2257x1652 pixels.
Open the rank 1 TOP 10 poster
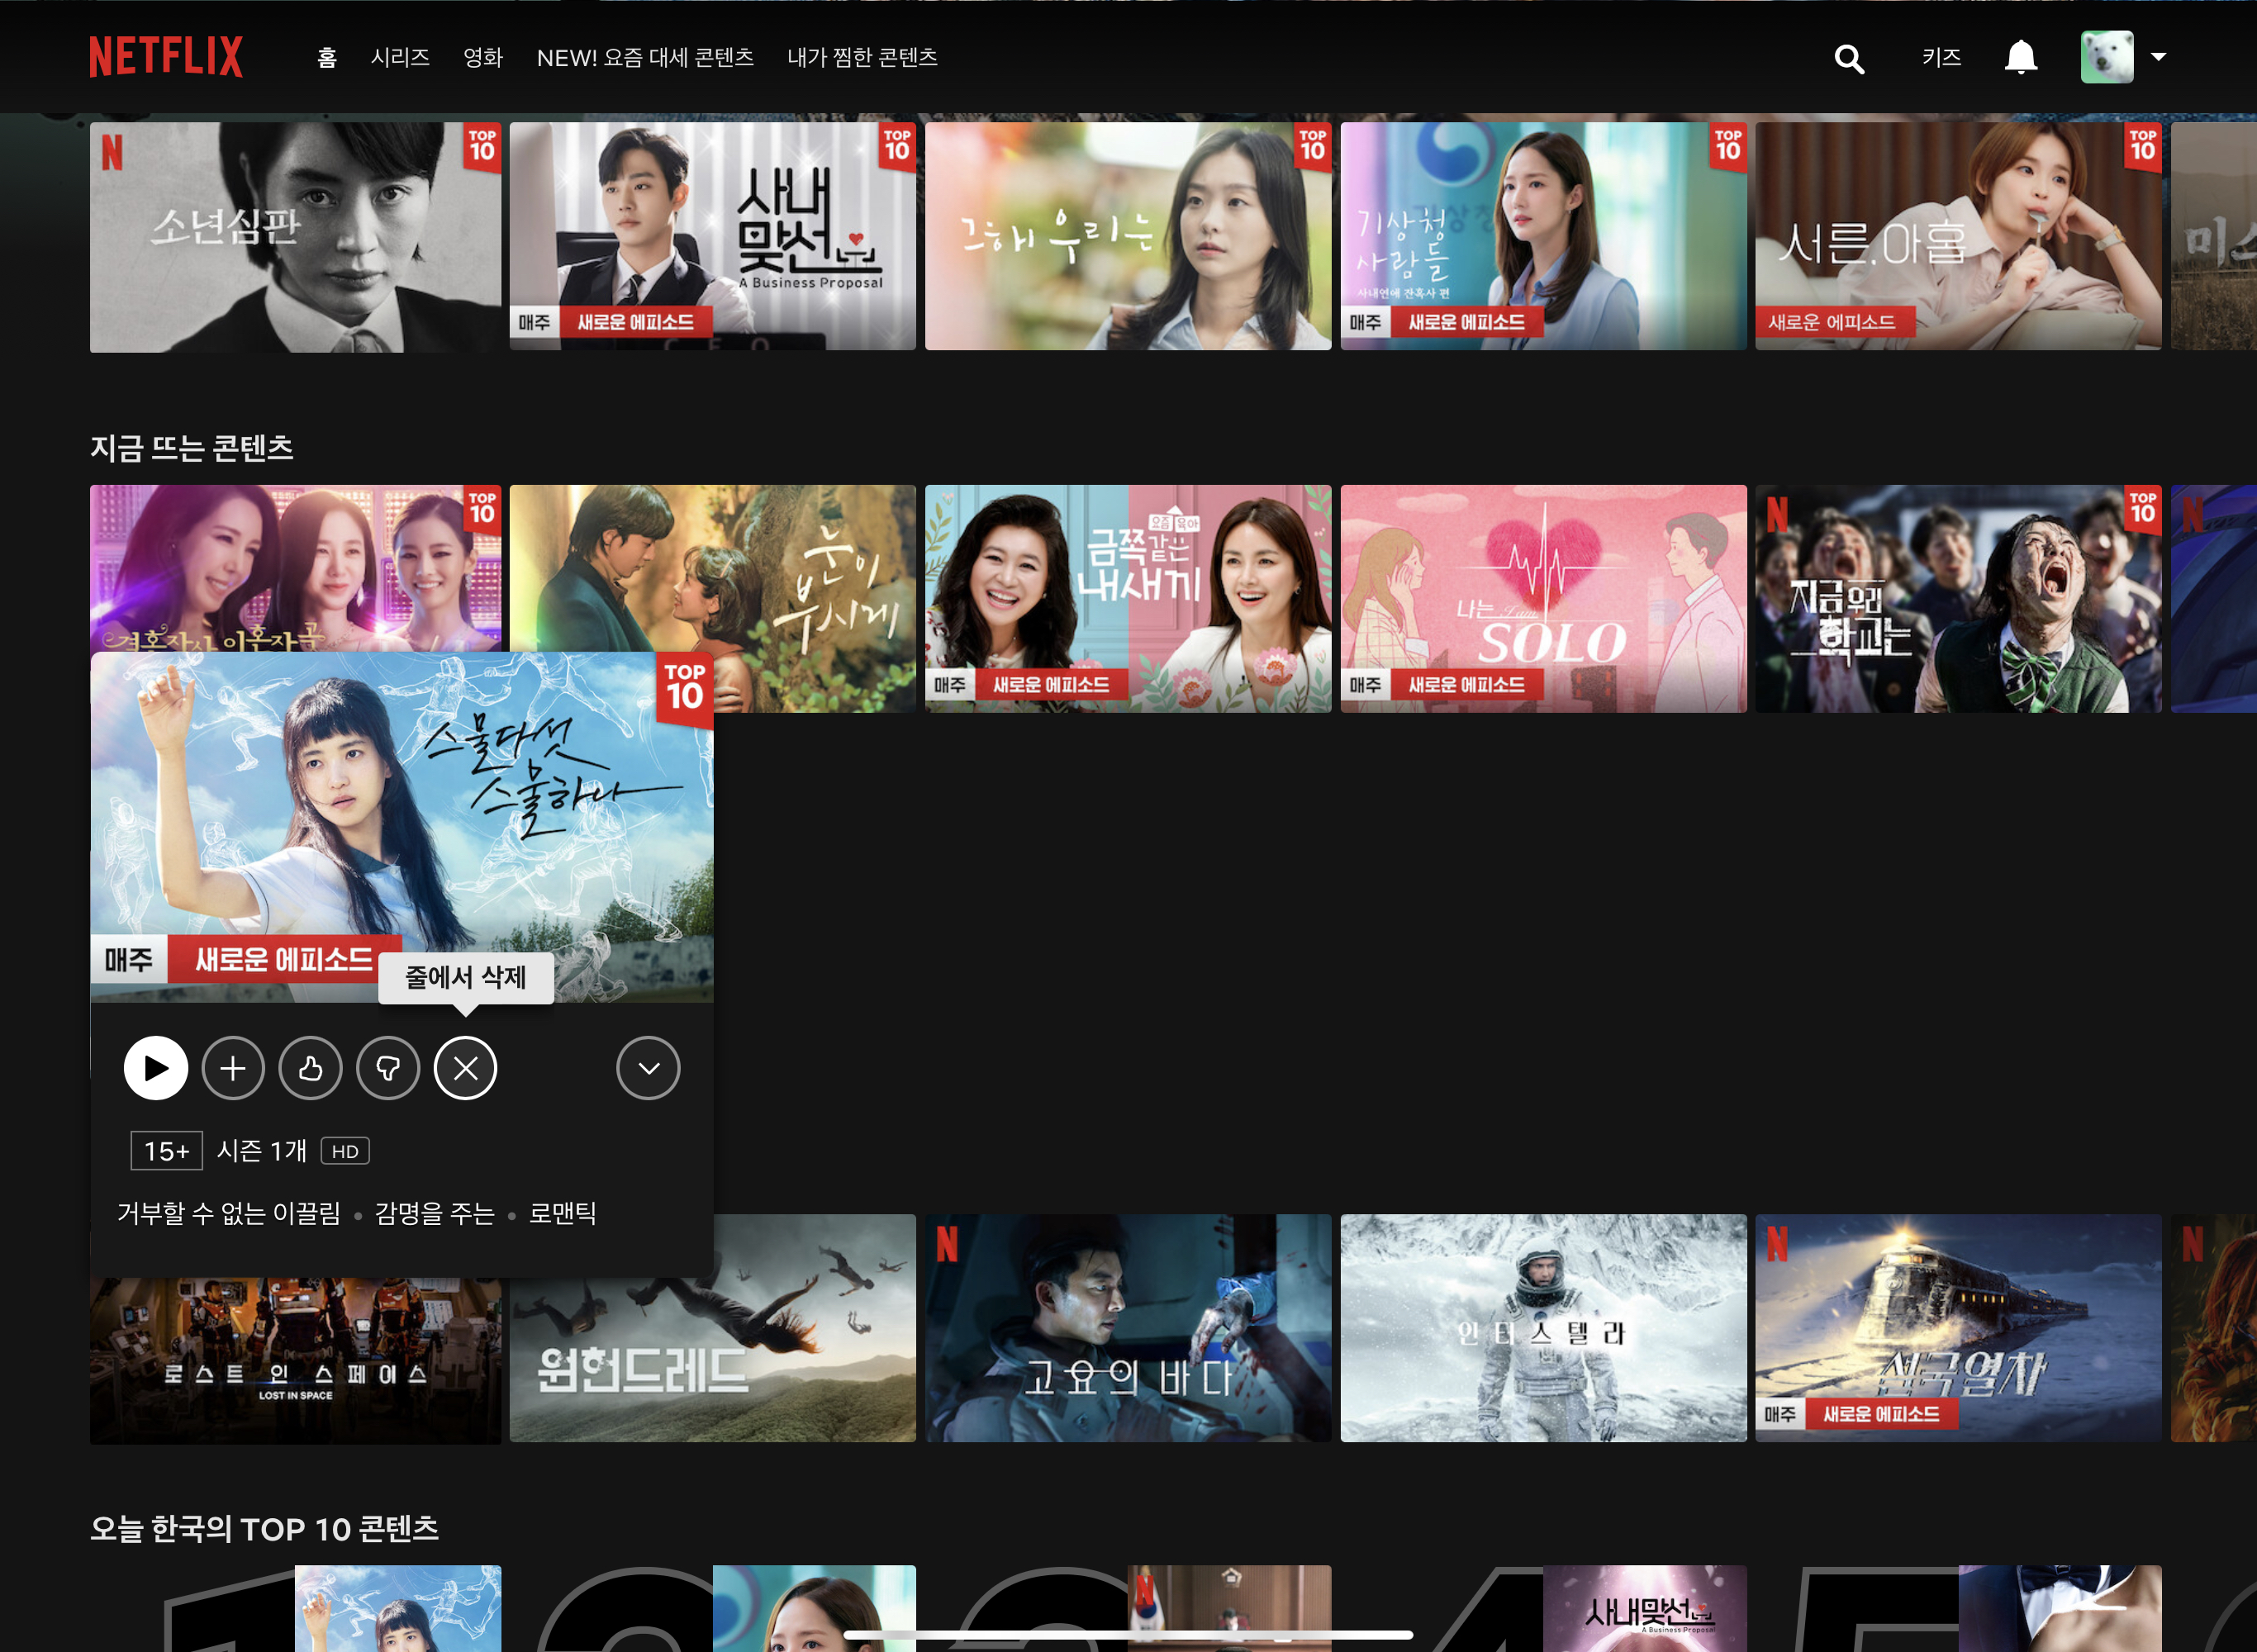397,1608
